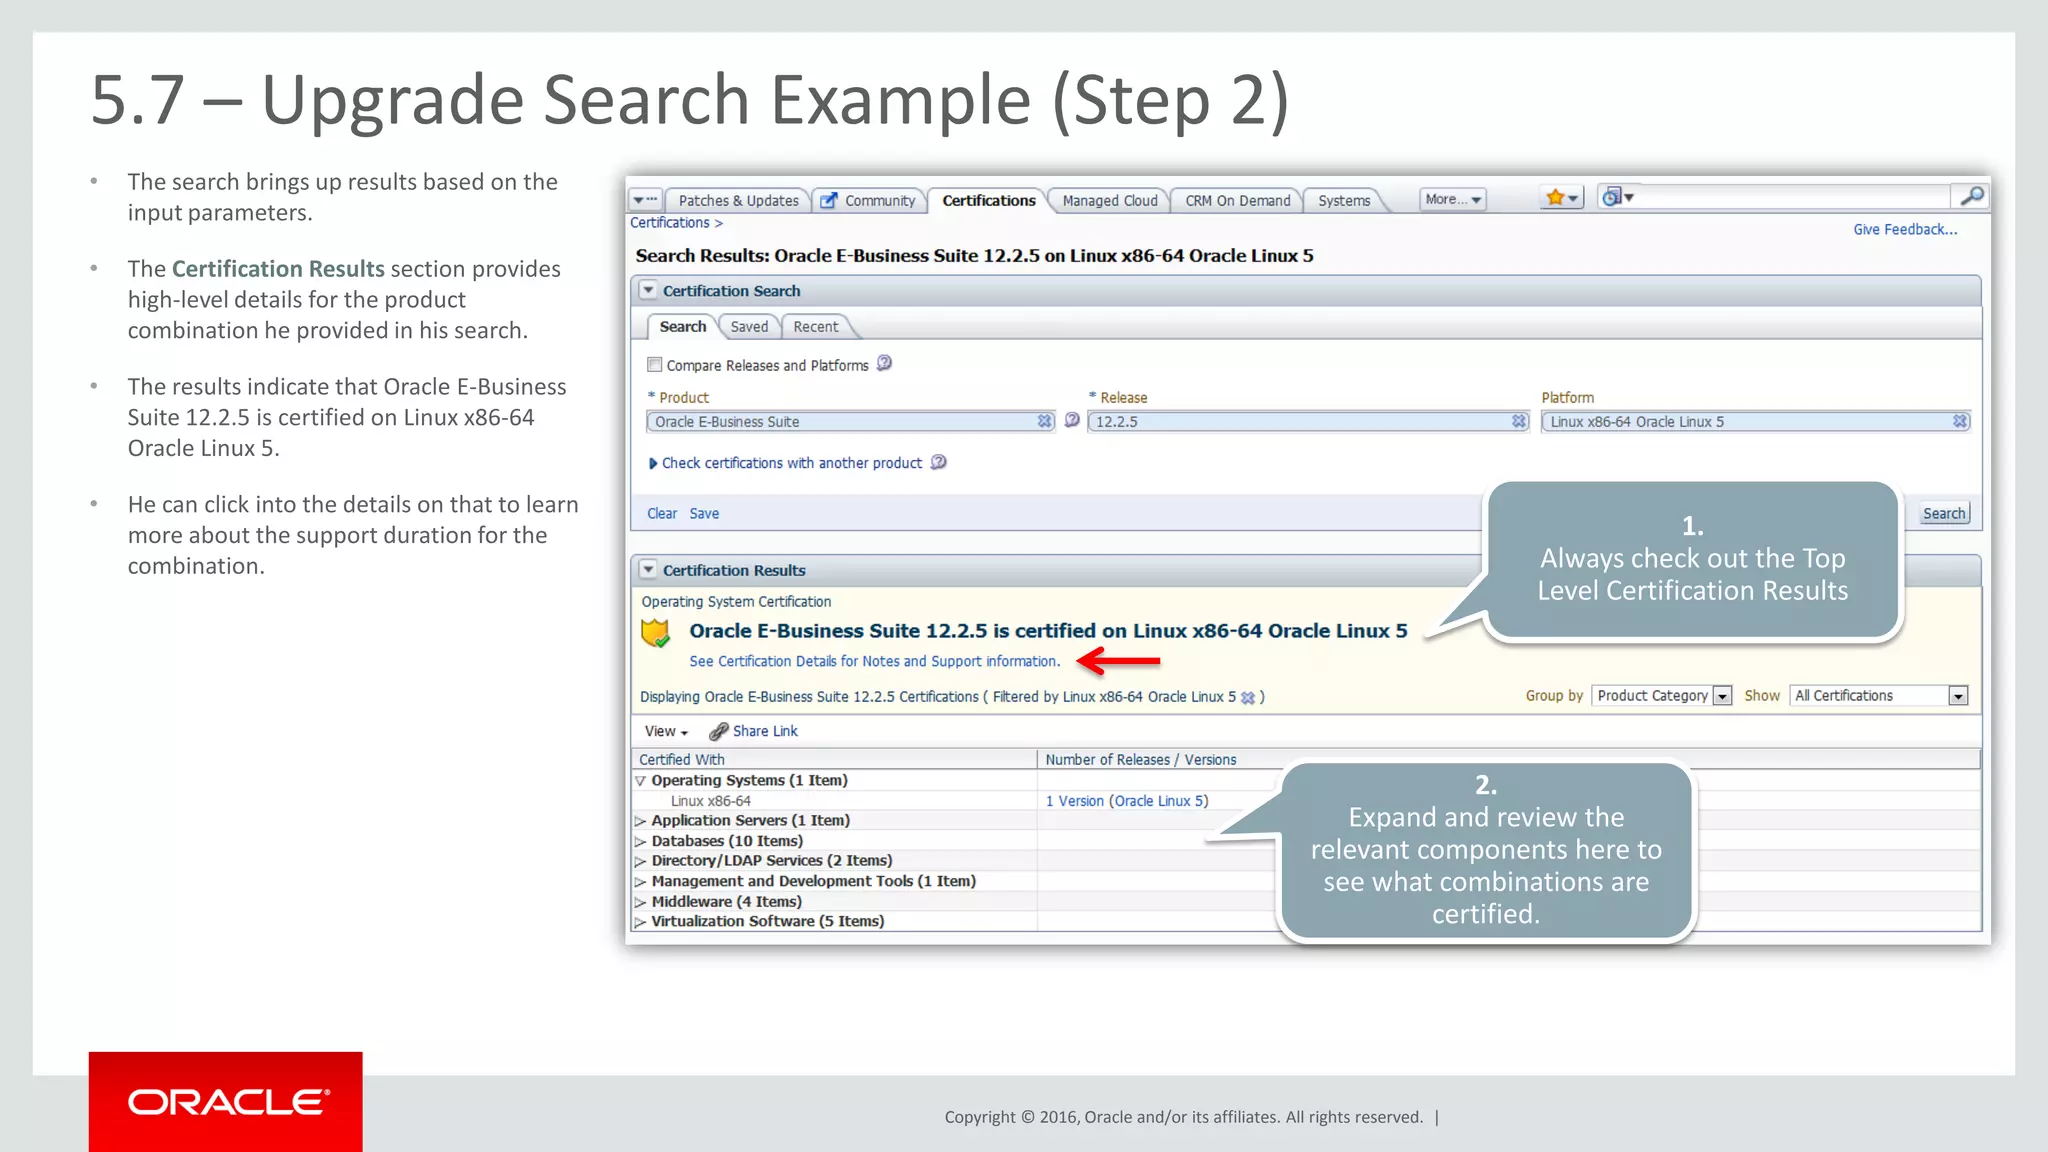Image resolution: width=2048 pixels, height=1152 pixels.
Task: Open the Systems tab
Action: (1343, 201)
